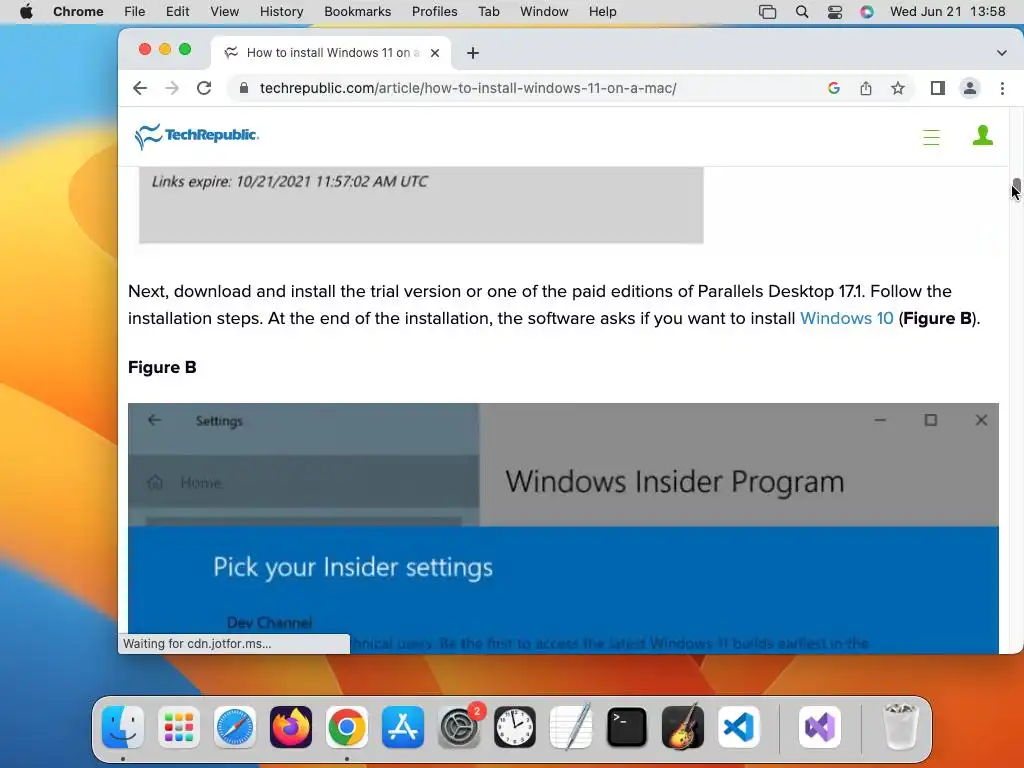Follow the Windows 10 link

coord(846,318)
